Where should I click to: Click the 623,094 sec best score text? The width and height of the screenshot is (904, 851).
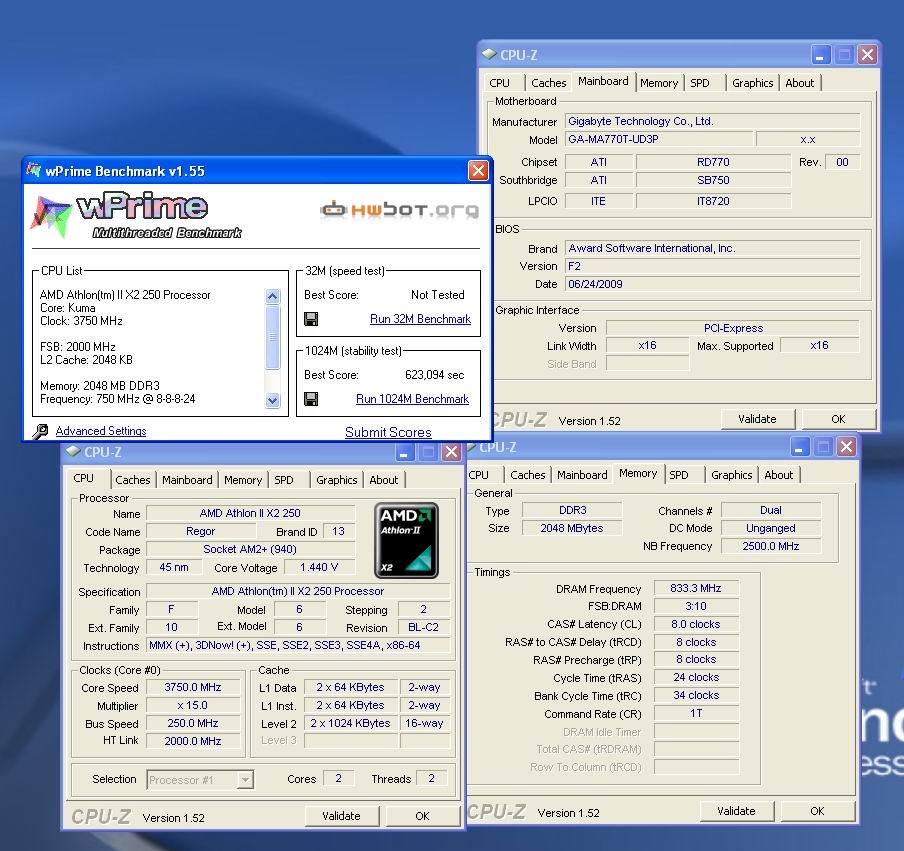[x=434, y=375]
